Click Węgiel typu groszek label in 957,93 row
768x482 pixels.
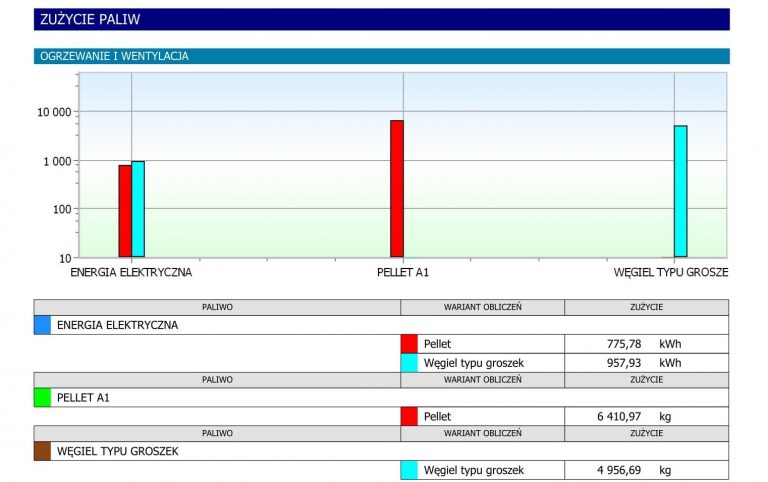point(474,363)
